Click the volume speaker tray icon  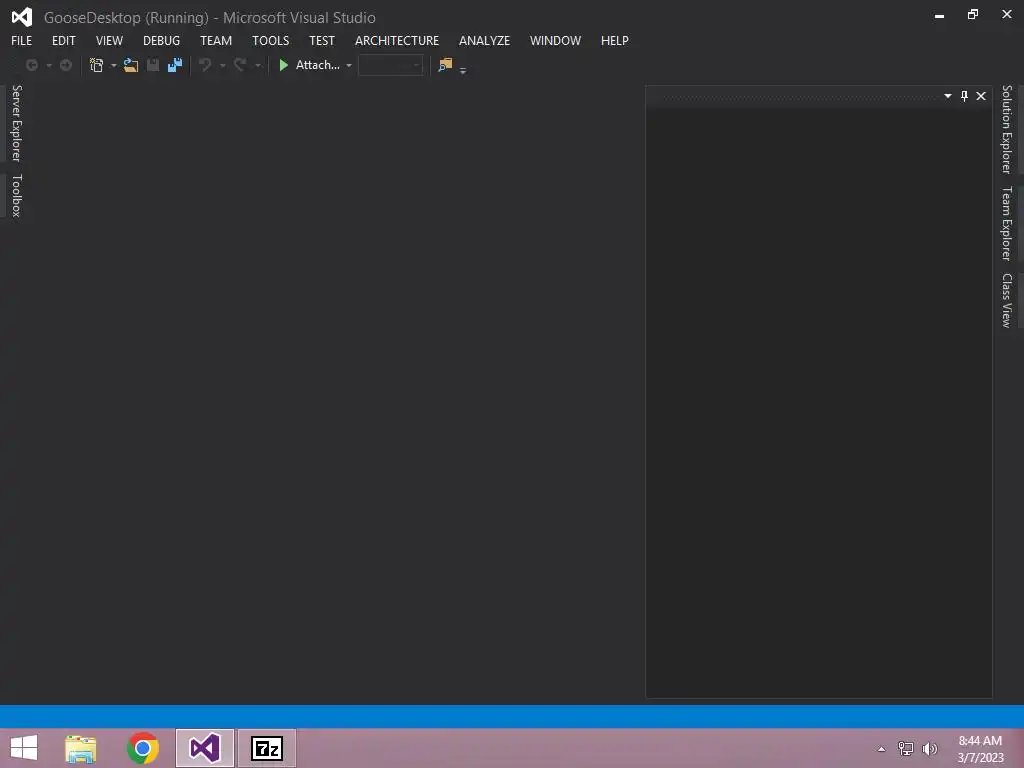coord(930,748)
